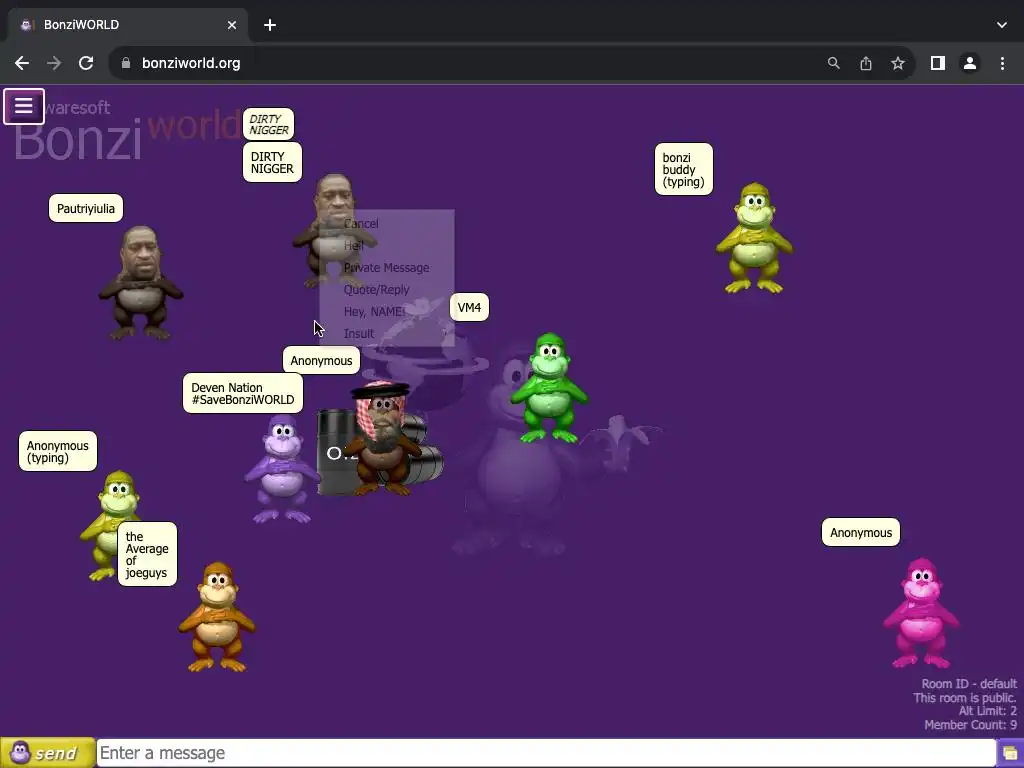
Task: Bookmark this page with the star icon
Action: pyautogui.click(x=898, y=63)
